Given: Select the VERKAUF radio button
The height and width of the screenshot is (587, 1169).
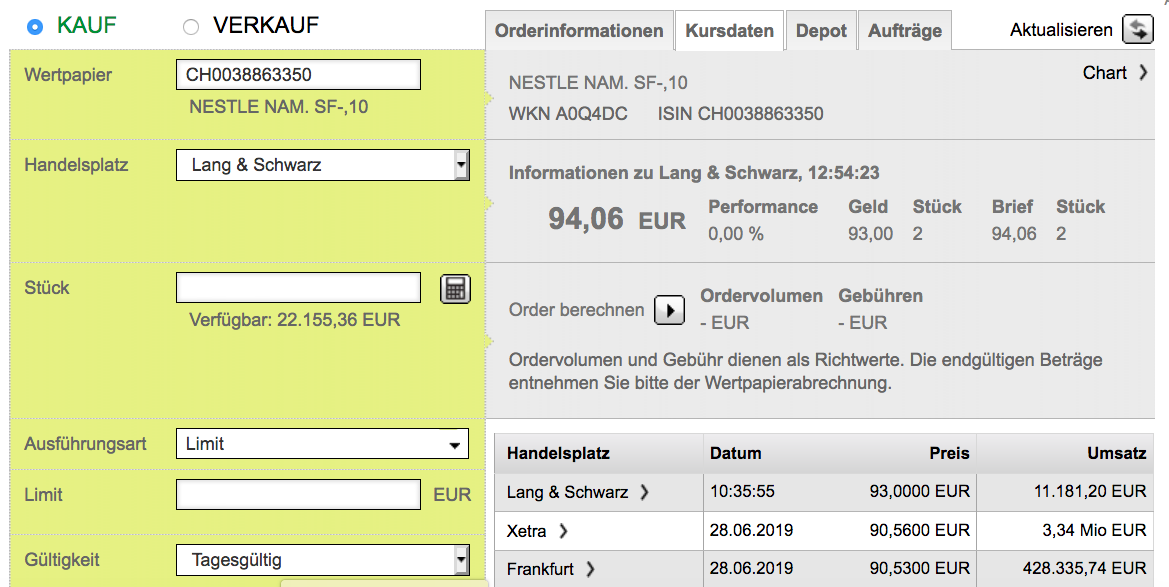Looking at the screenshot, I should coord(191,27).
